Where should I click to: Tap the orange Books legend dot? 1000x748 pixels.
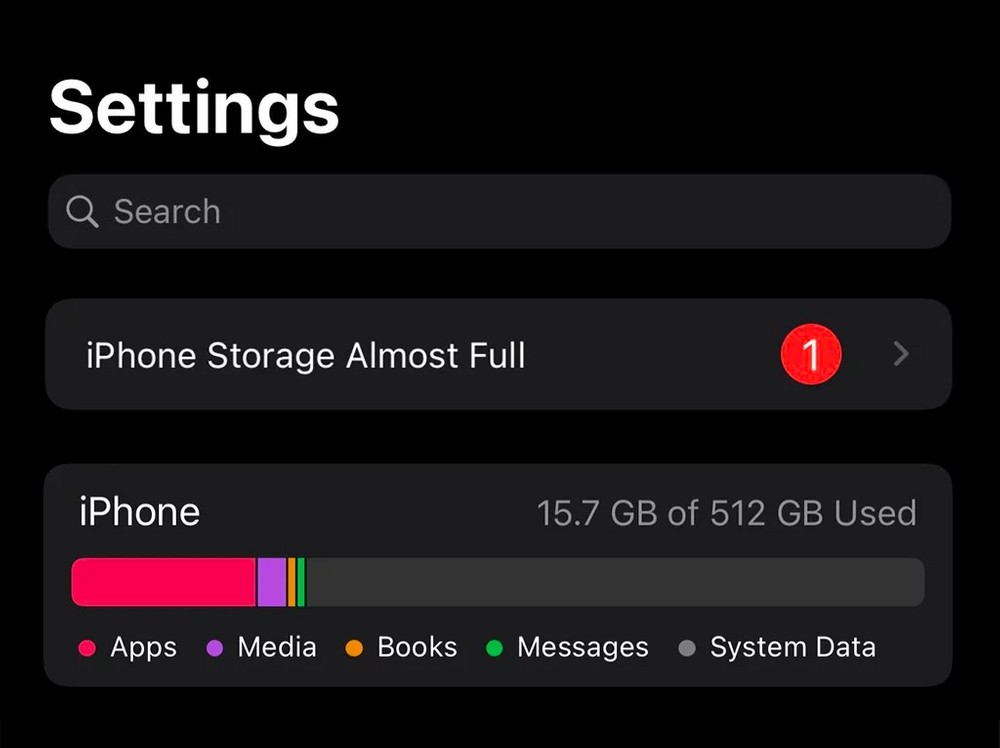(354, 649)
